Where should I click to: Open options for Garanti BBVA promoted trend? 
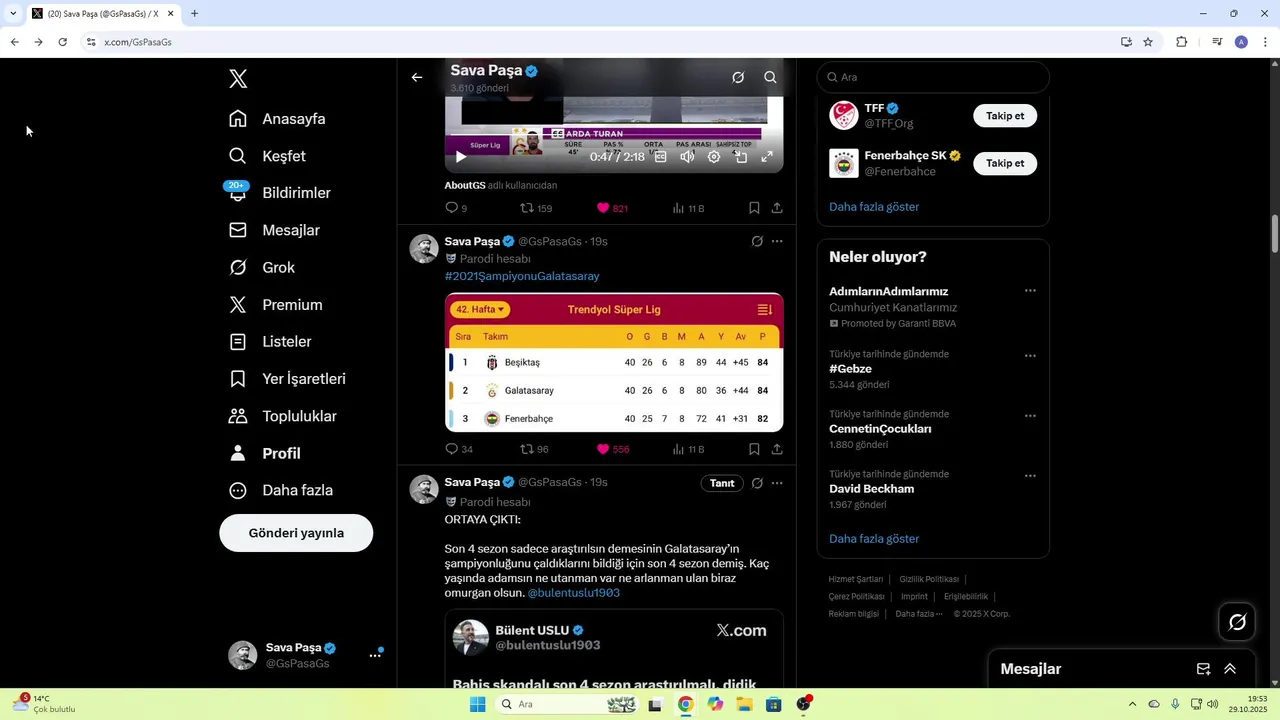1030,291
